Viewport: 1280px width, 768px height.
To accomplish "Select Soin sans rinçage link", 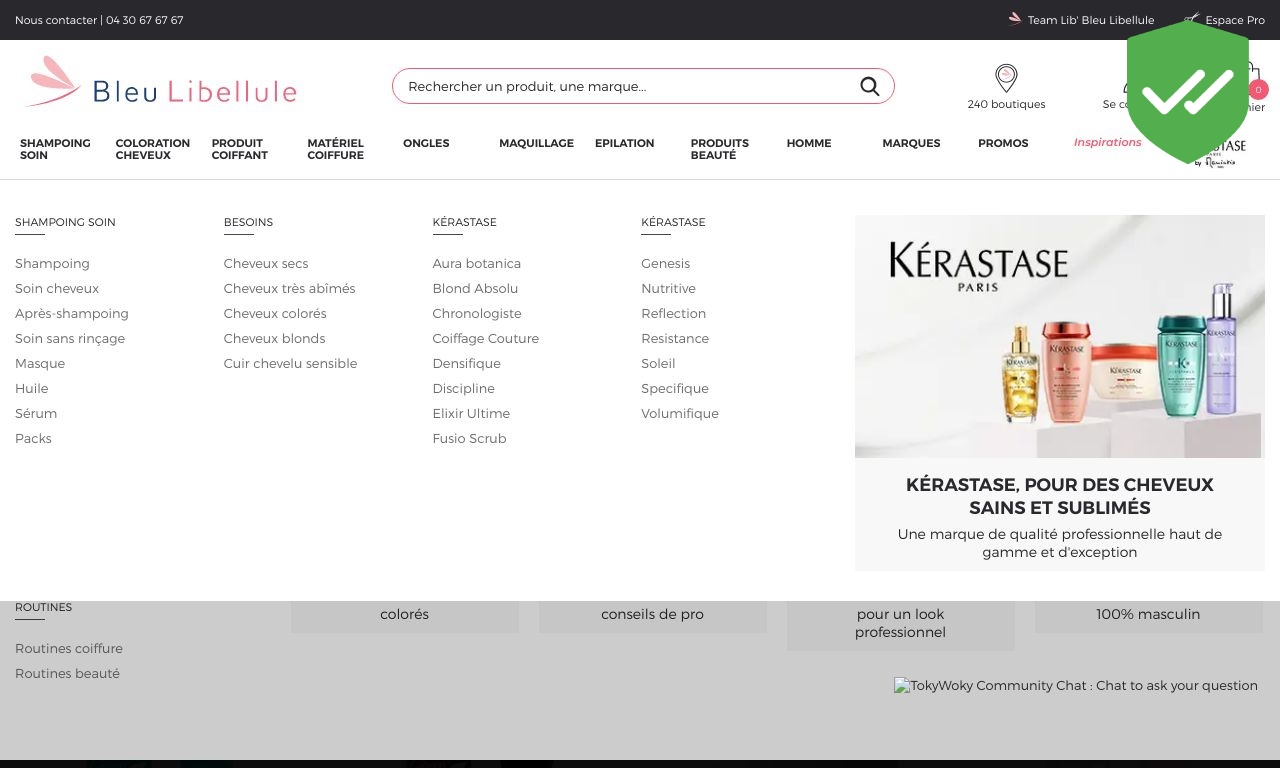I will 70,338.
